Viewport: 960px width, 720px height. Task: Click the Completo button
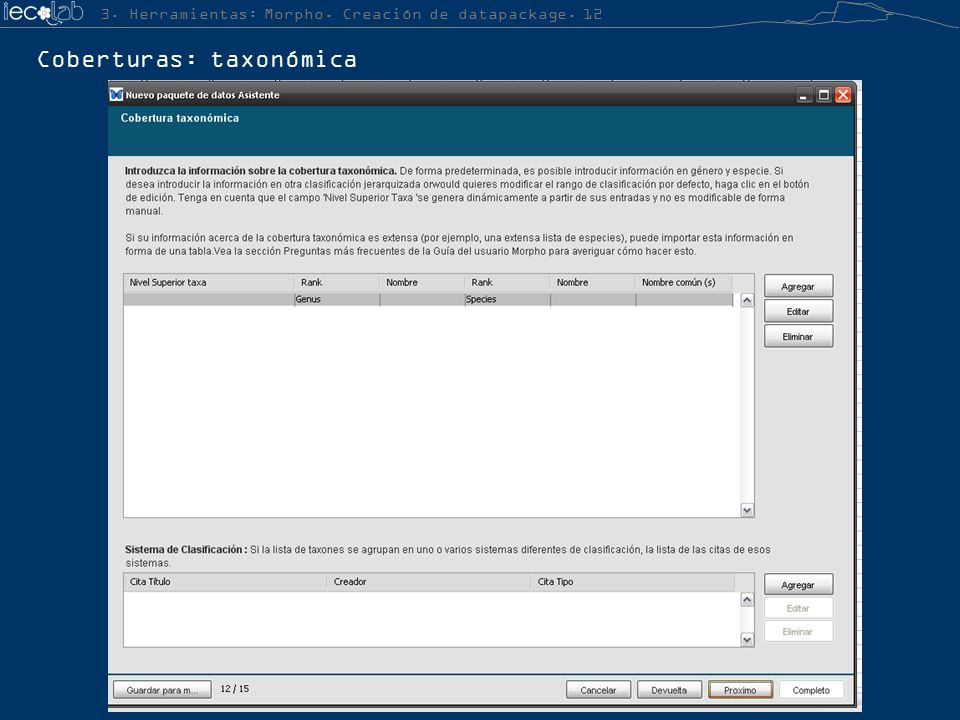[811, 690]
